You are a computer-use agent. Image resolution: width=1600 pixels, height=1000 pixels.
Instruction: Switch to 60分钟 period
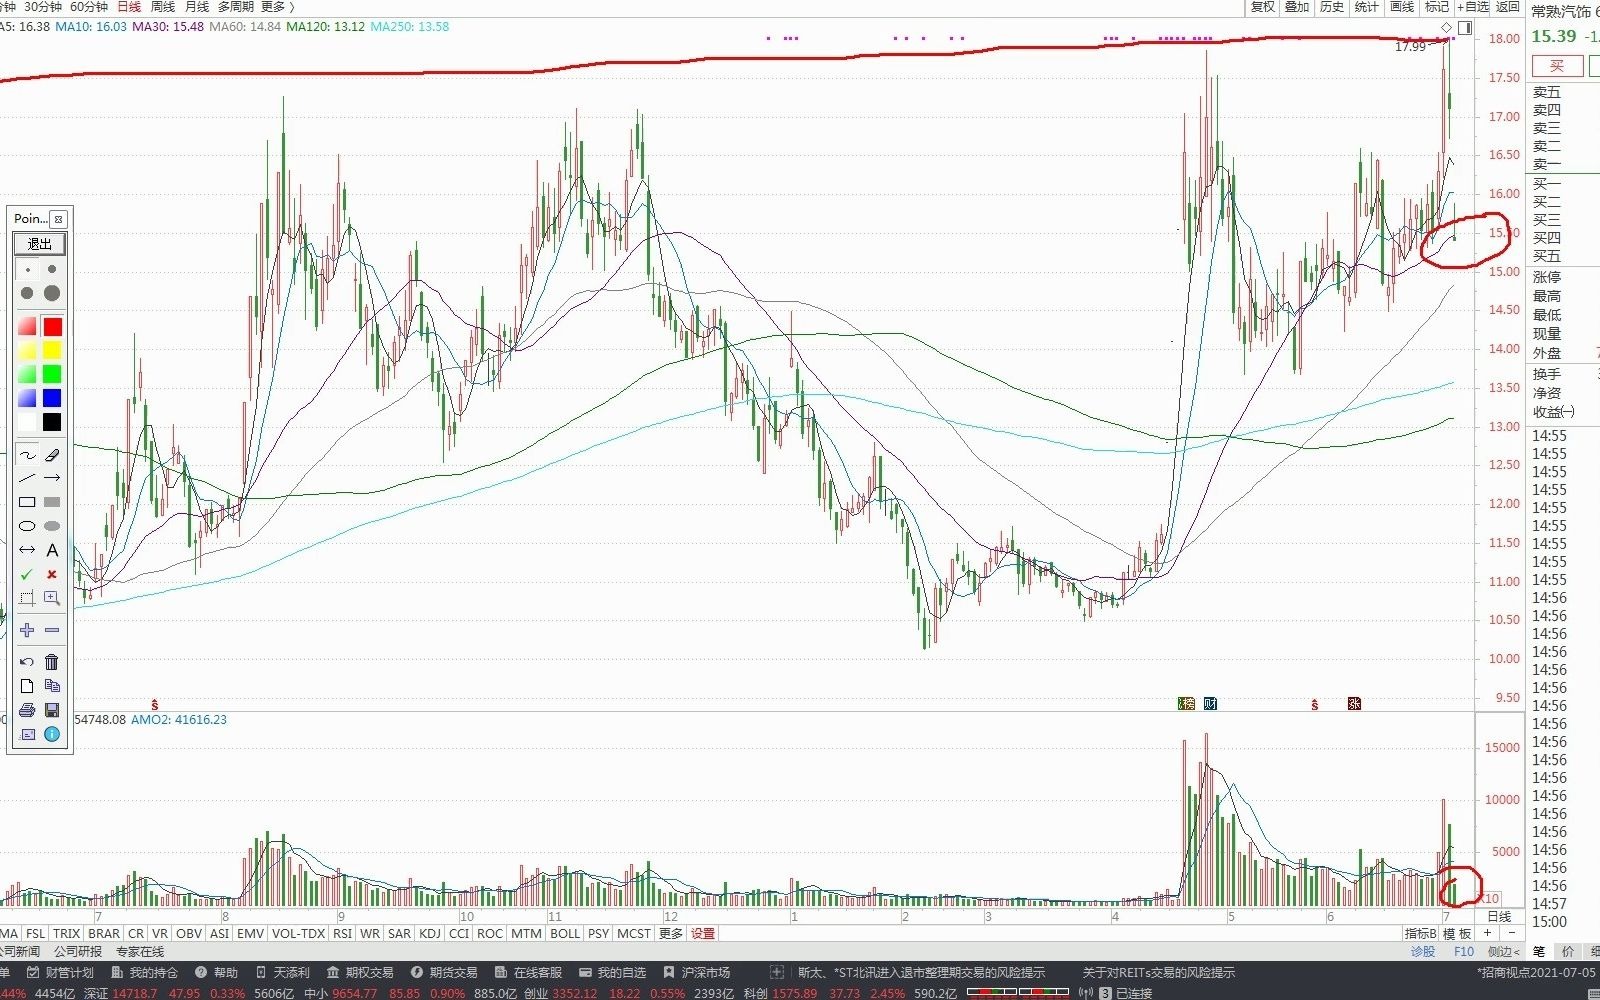tap(89, 7)
